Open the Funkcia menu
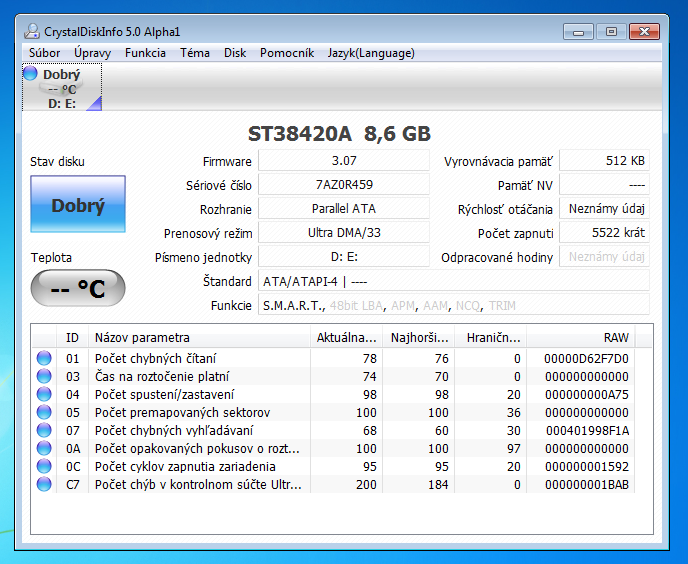 pos(145,53)
